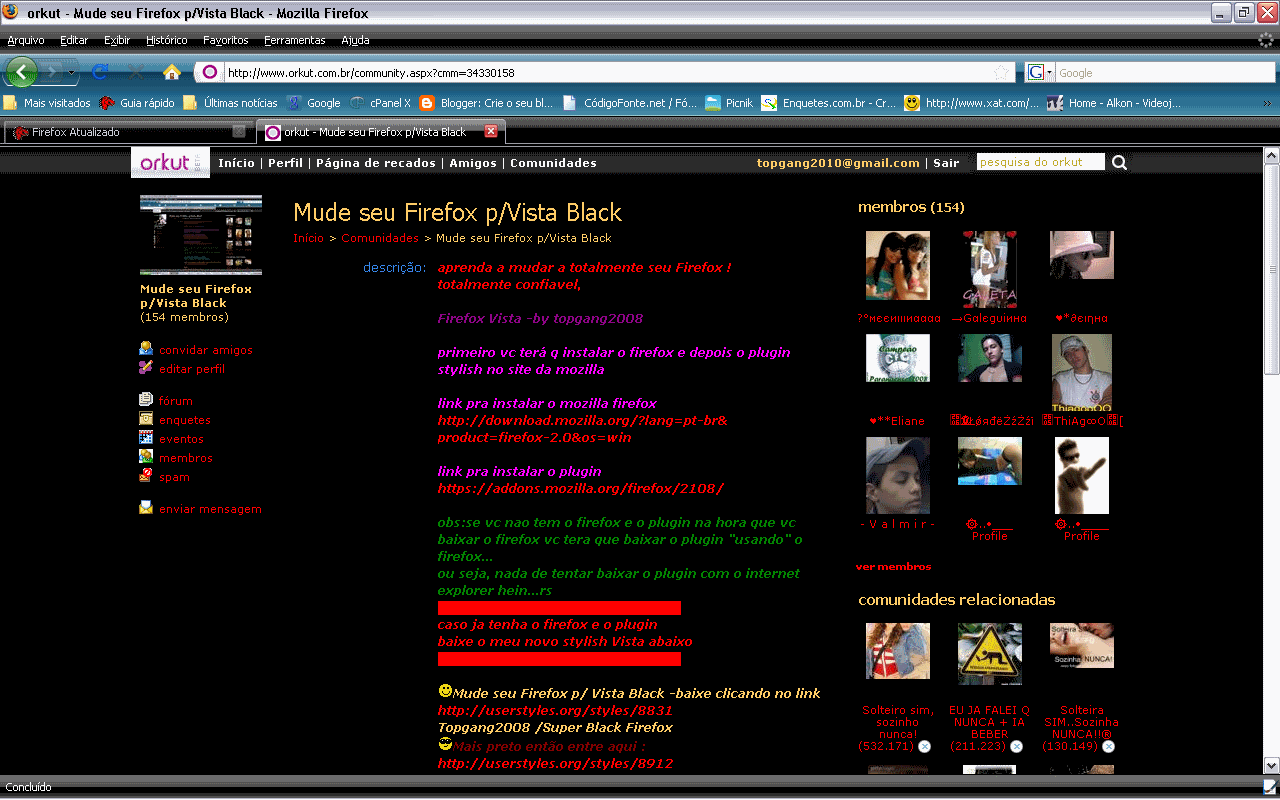Click the status bar stylish icon

[1269, 787]
